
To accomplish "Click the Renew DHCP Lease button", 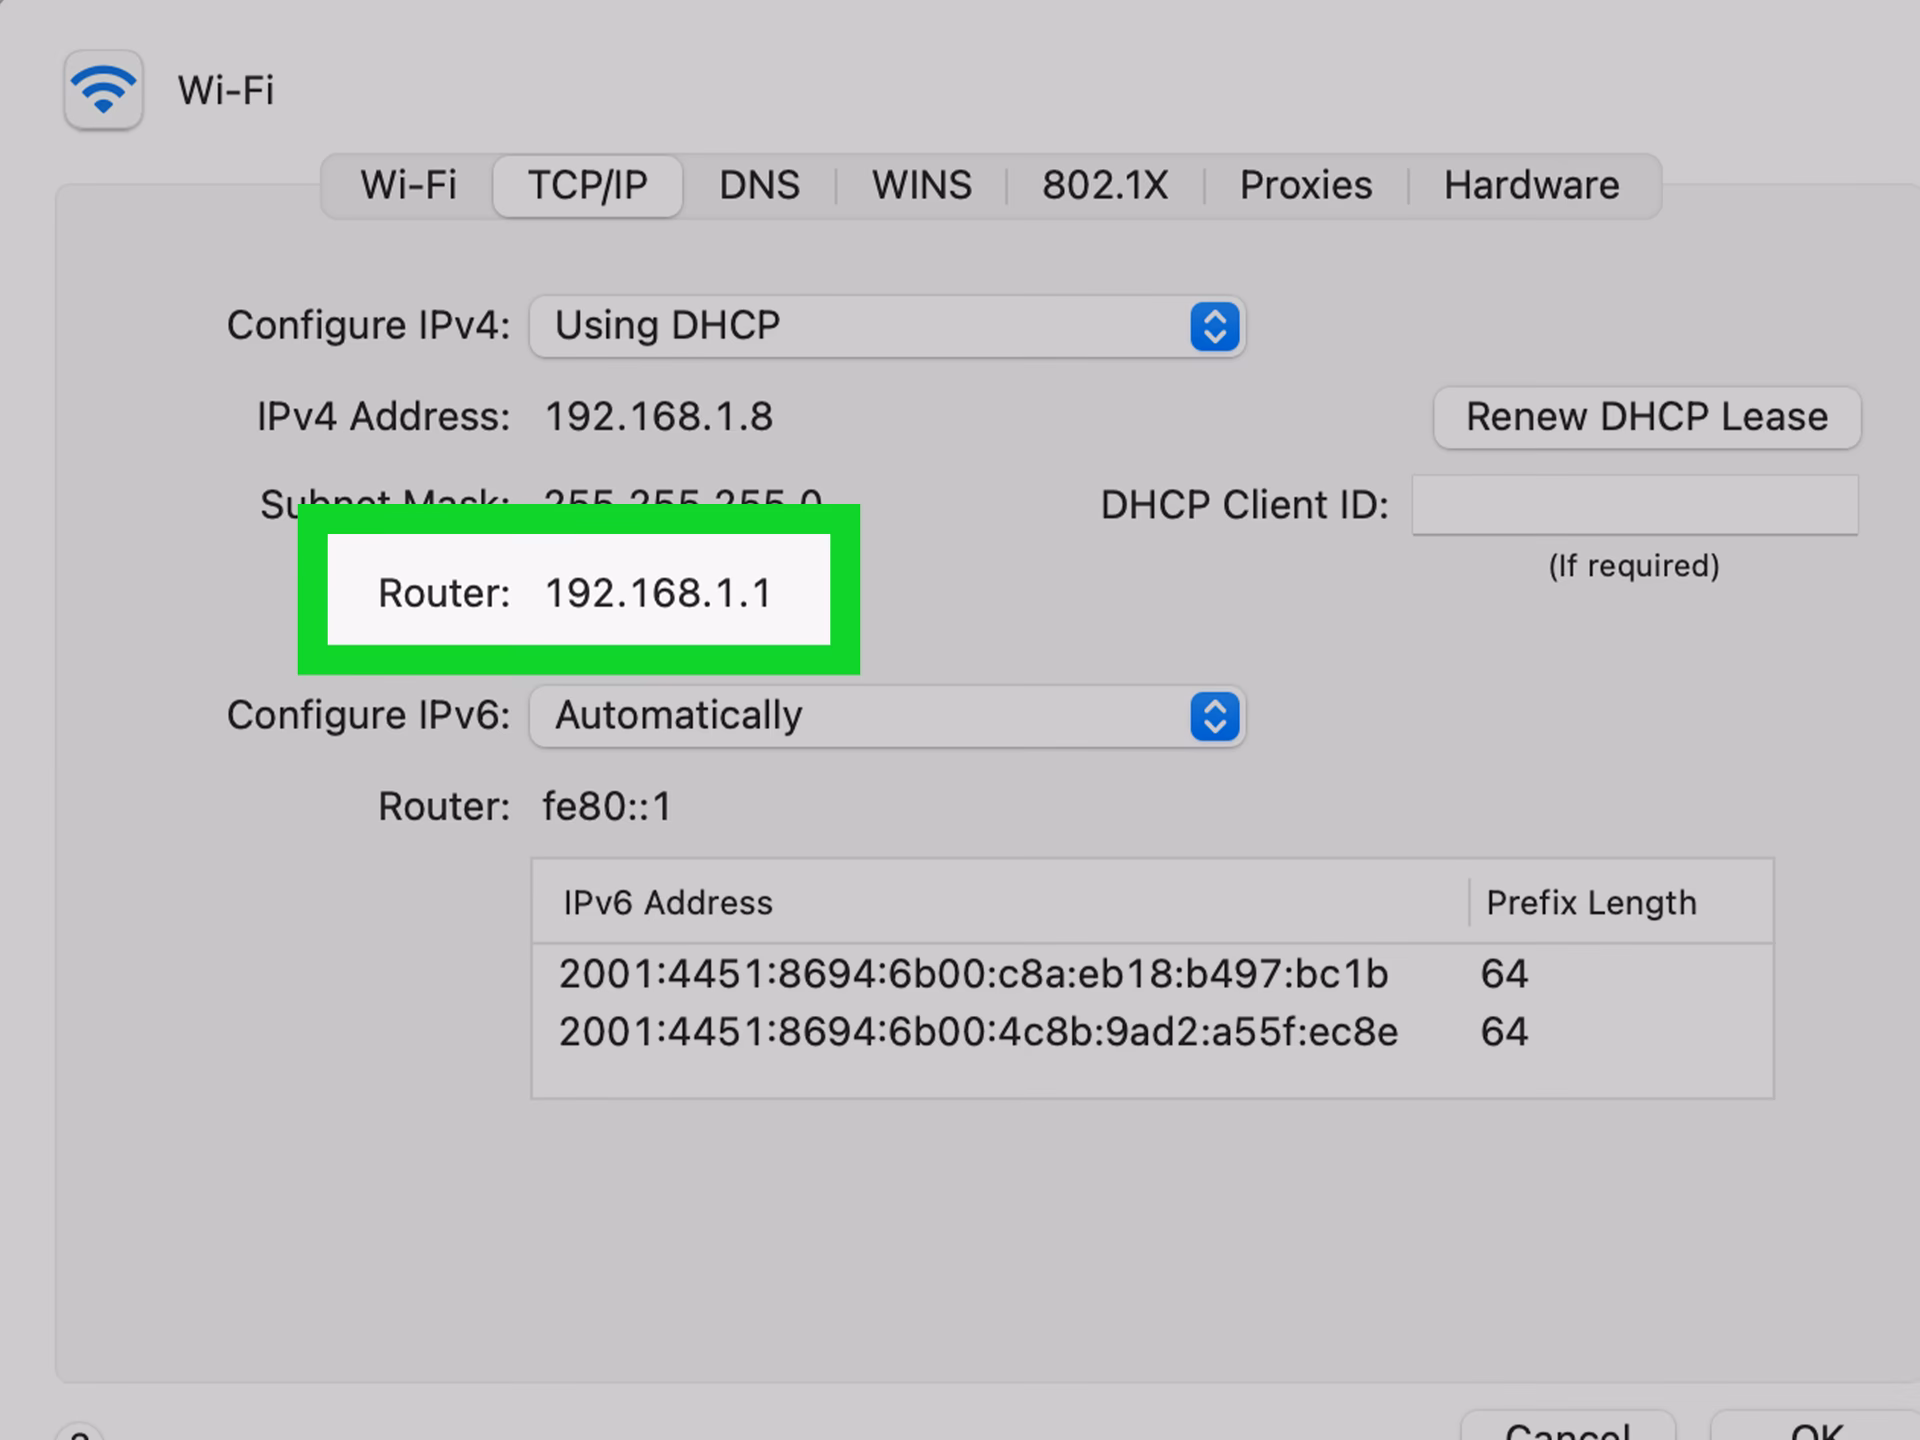I will click(1646, 417).
